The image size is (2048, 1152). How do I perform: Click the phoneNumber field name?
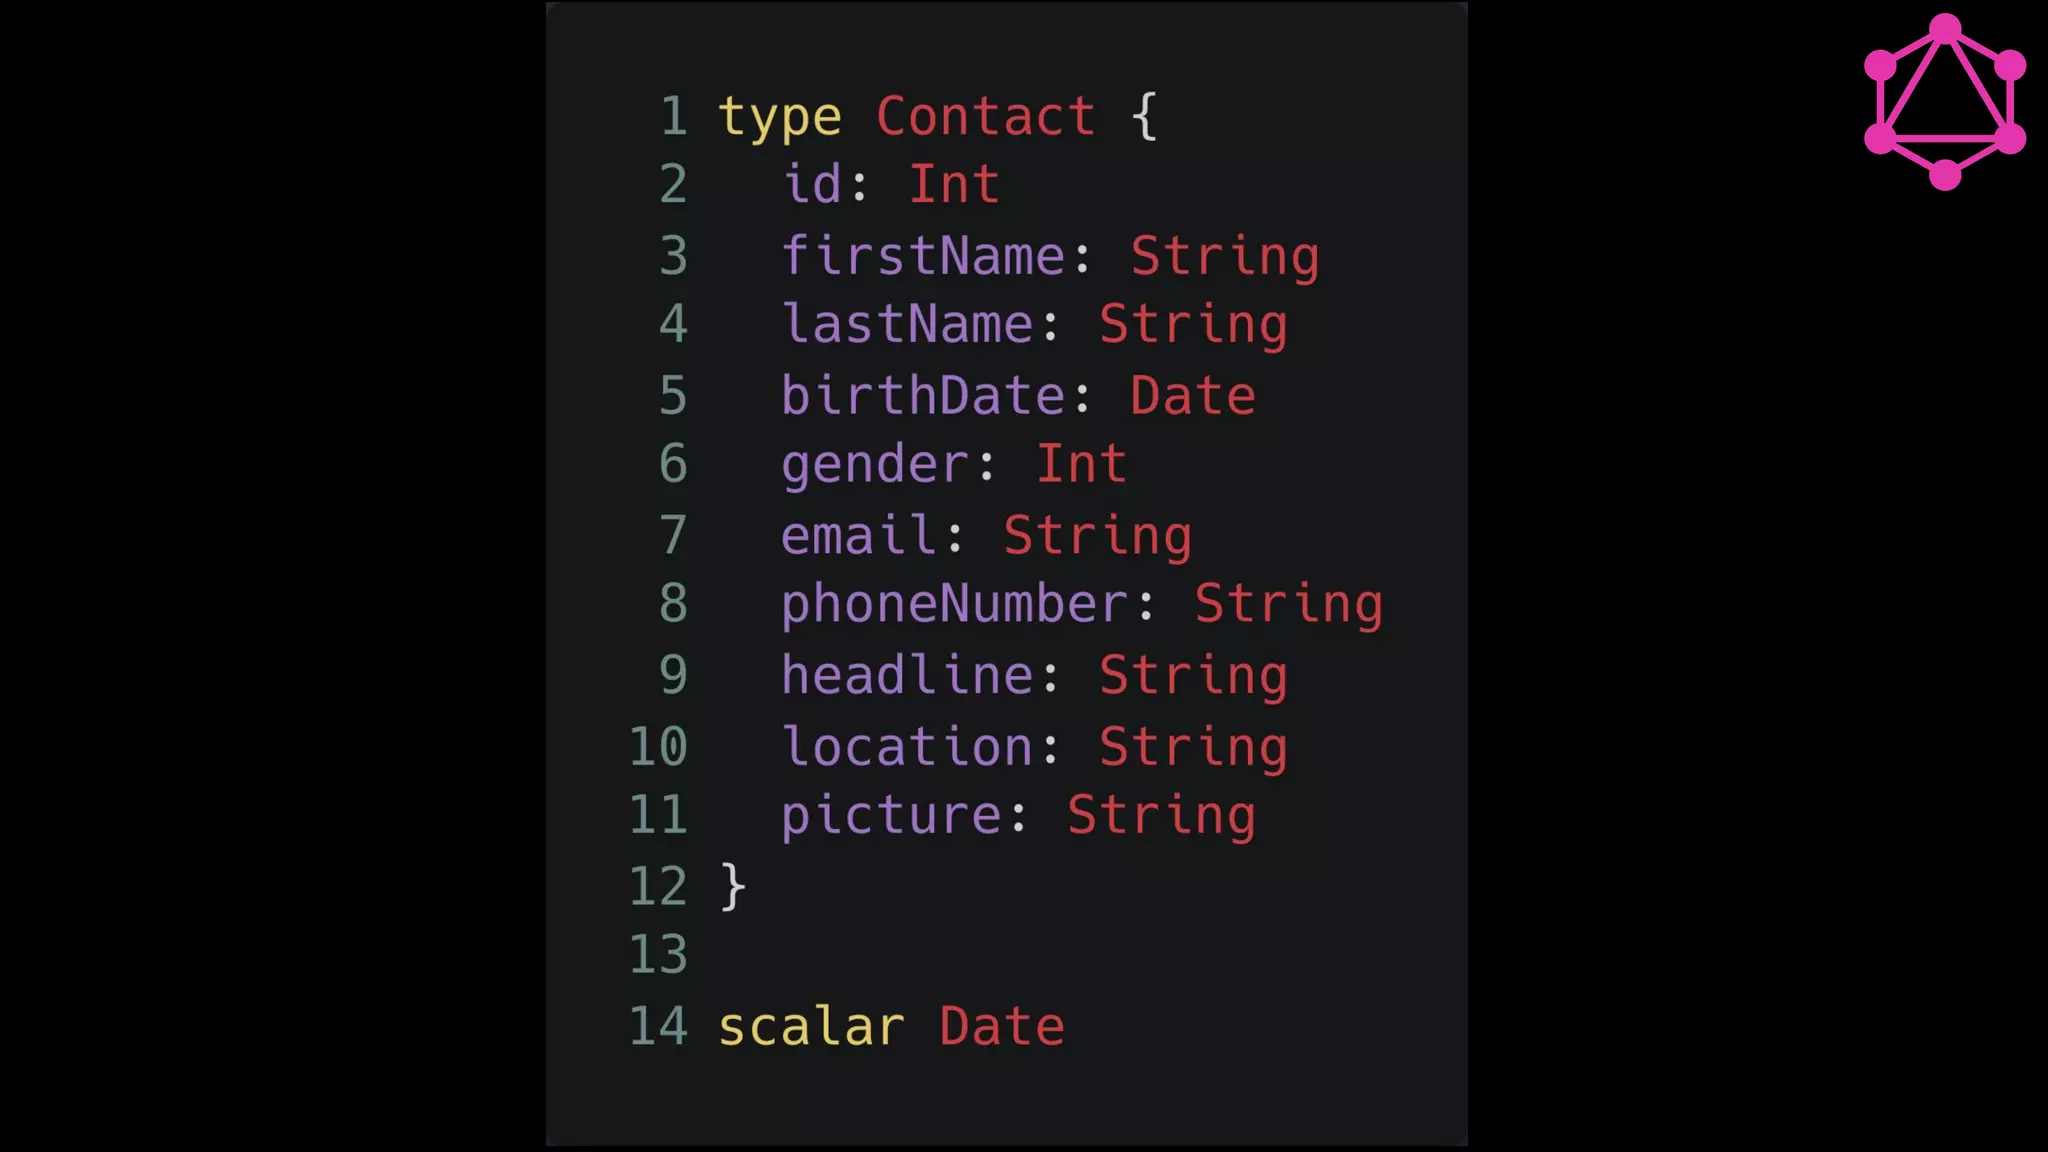955,606
